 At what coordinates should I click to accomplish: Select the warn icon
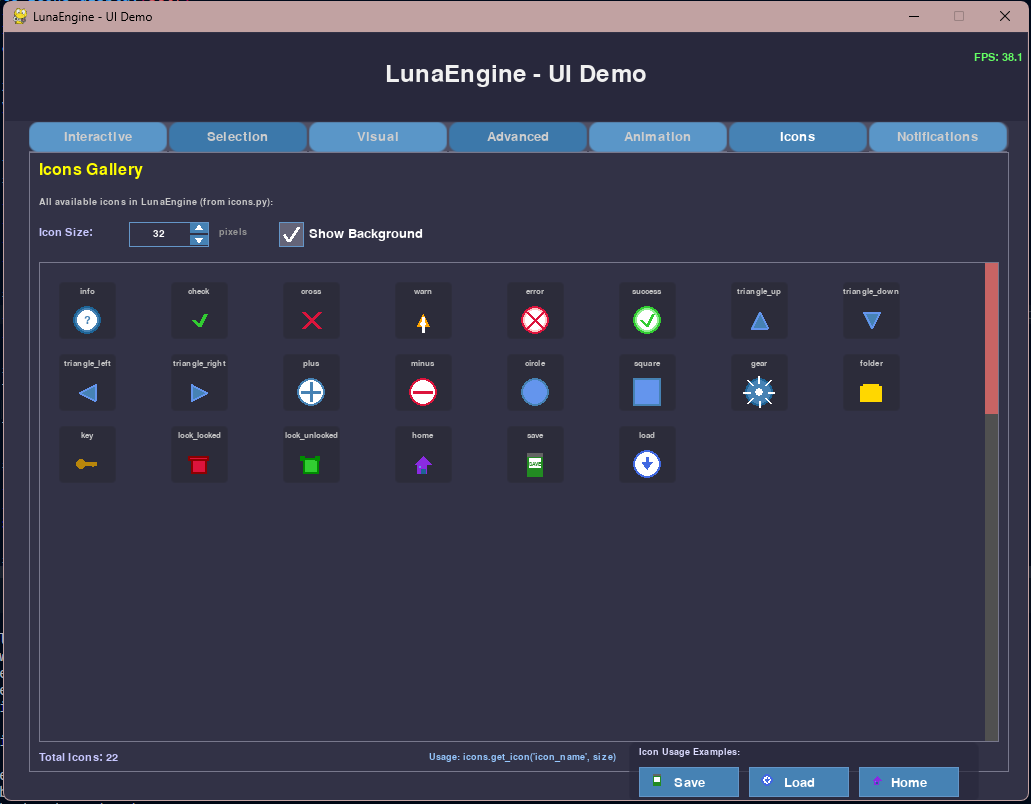tap(423, 320)
